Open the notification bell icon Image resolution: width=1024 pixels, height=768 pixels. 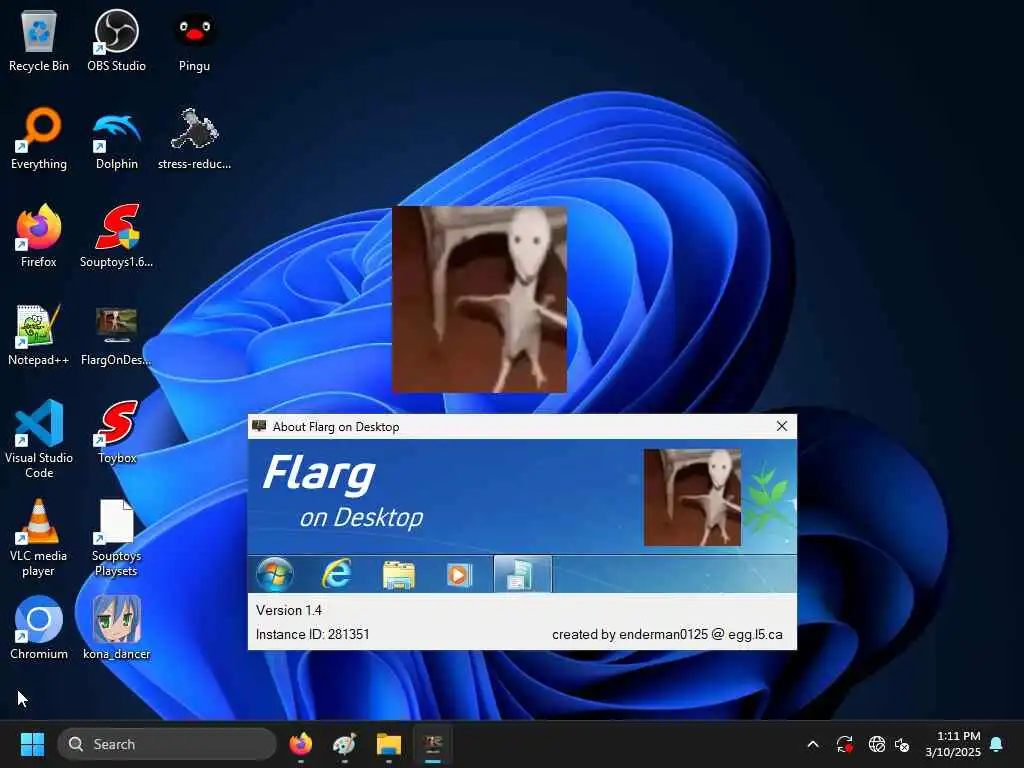click(997, 744)
